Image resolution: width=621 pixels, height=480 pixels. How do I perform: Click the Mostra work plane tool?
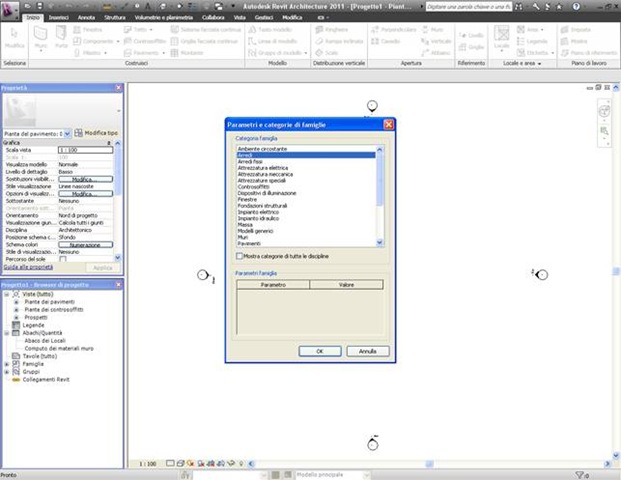pos(574,41)
